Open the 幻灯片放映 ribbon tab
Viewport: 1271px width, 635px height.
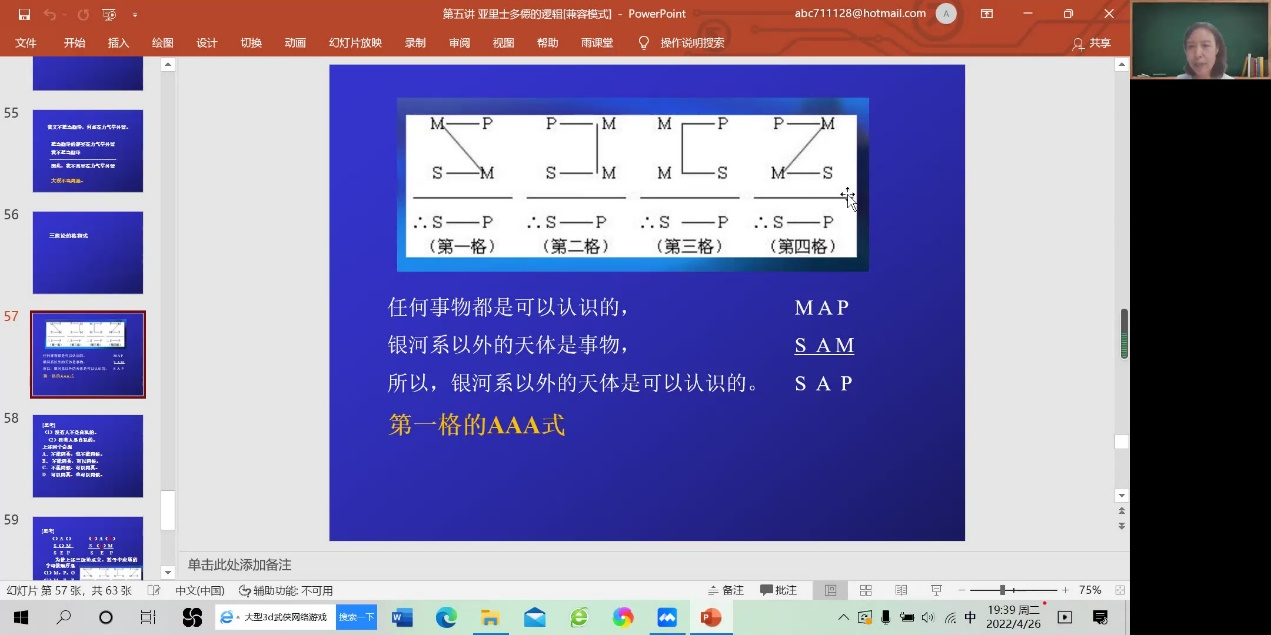point(355,43)
